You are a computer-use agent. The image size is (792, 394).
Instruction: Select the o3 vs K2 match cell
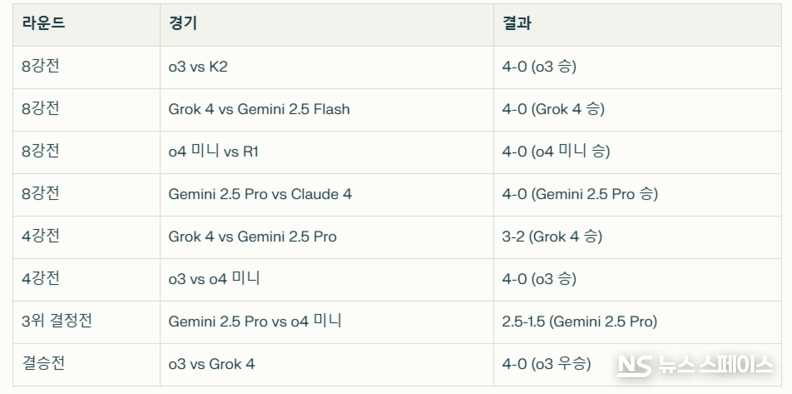(327, 68)
